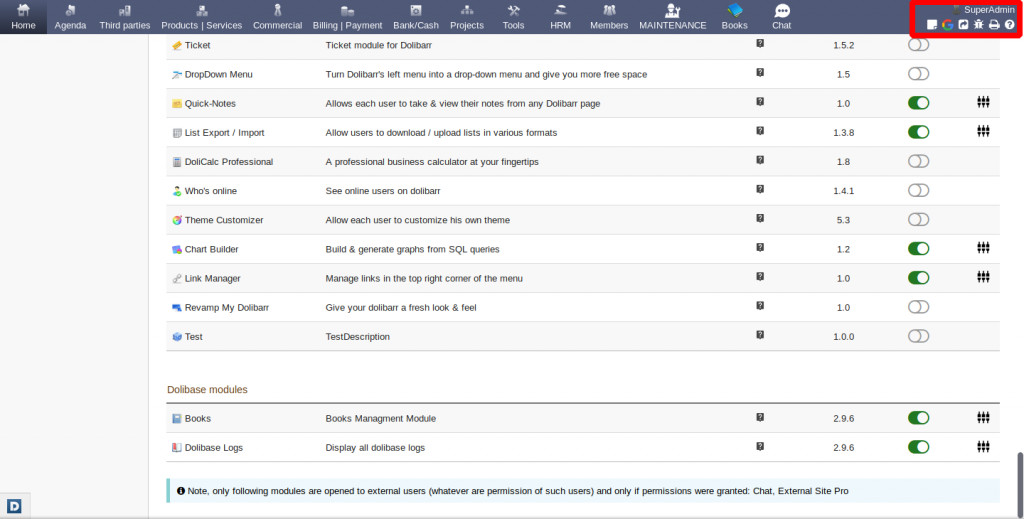This screenshot has width=1024, height=519.
Task: Click info icon in the Who's online row
Action: coord(760,189)
